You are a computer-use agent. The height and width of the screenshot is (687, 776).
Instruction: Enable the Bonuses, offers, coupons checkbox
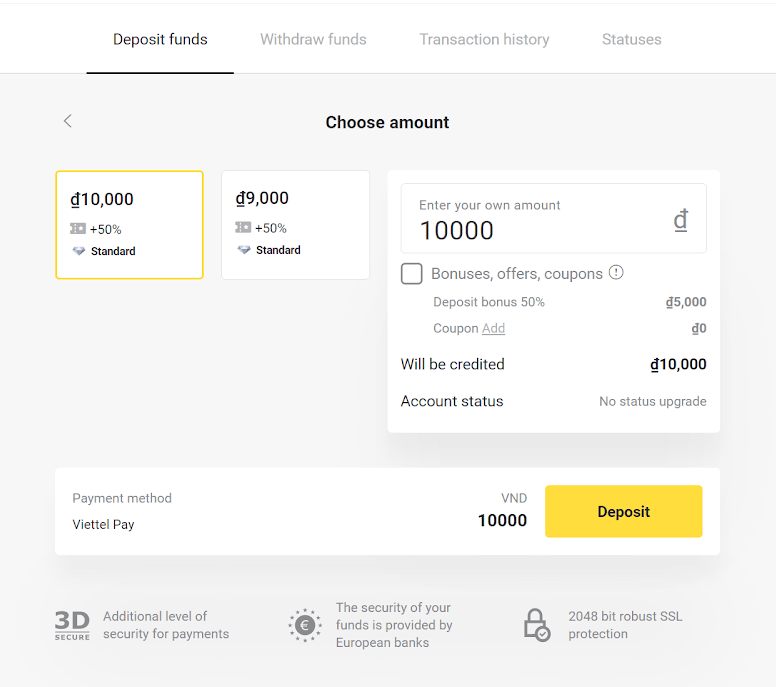coord(412,274)
